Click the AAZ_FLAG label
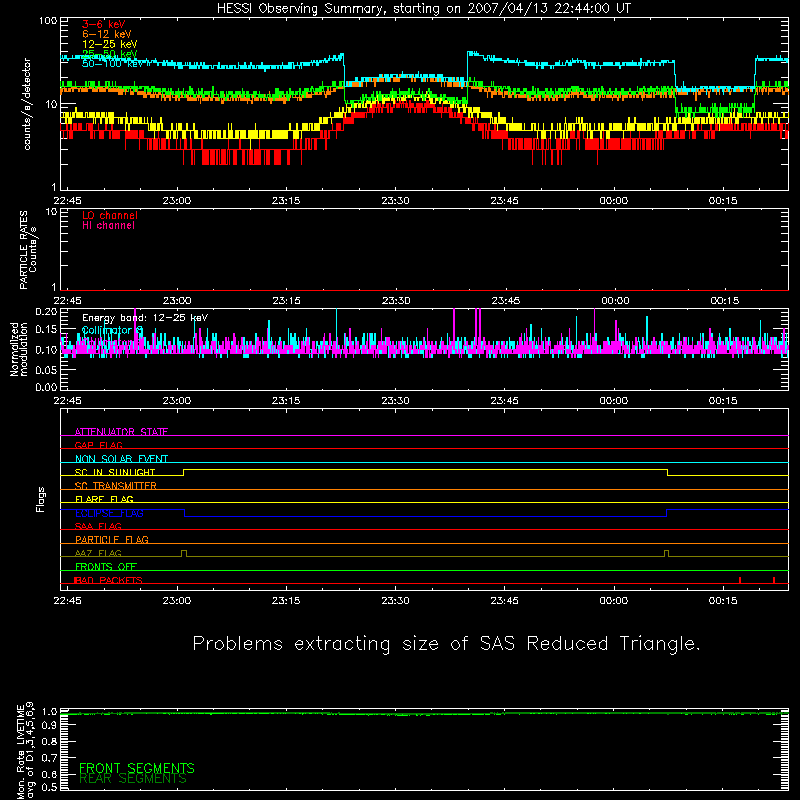This screenshot has height=800, width=800. coord(98,553)
